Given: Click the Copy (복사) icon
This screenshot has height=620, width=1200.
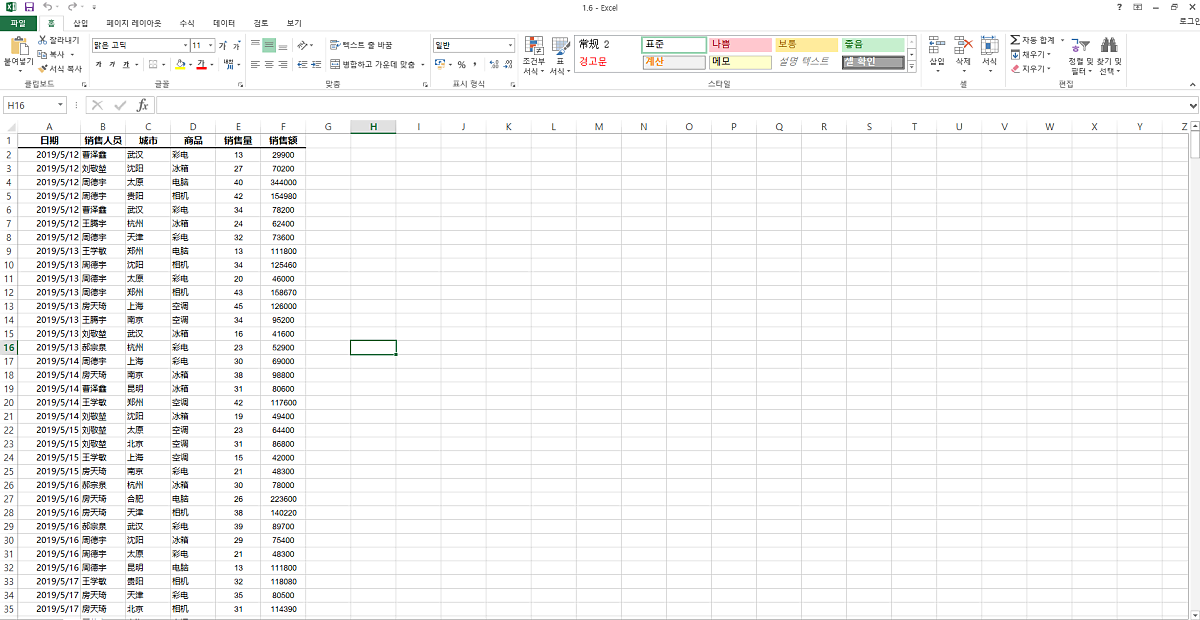Looking at the screenshot, I should pos(43,54).
